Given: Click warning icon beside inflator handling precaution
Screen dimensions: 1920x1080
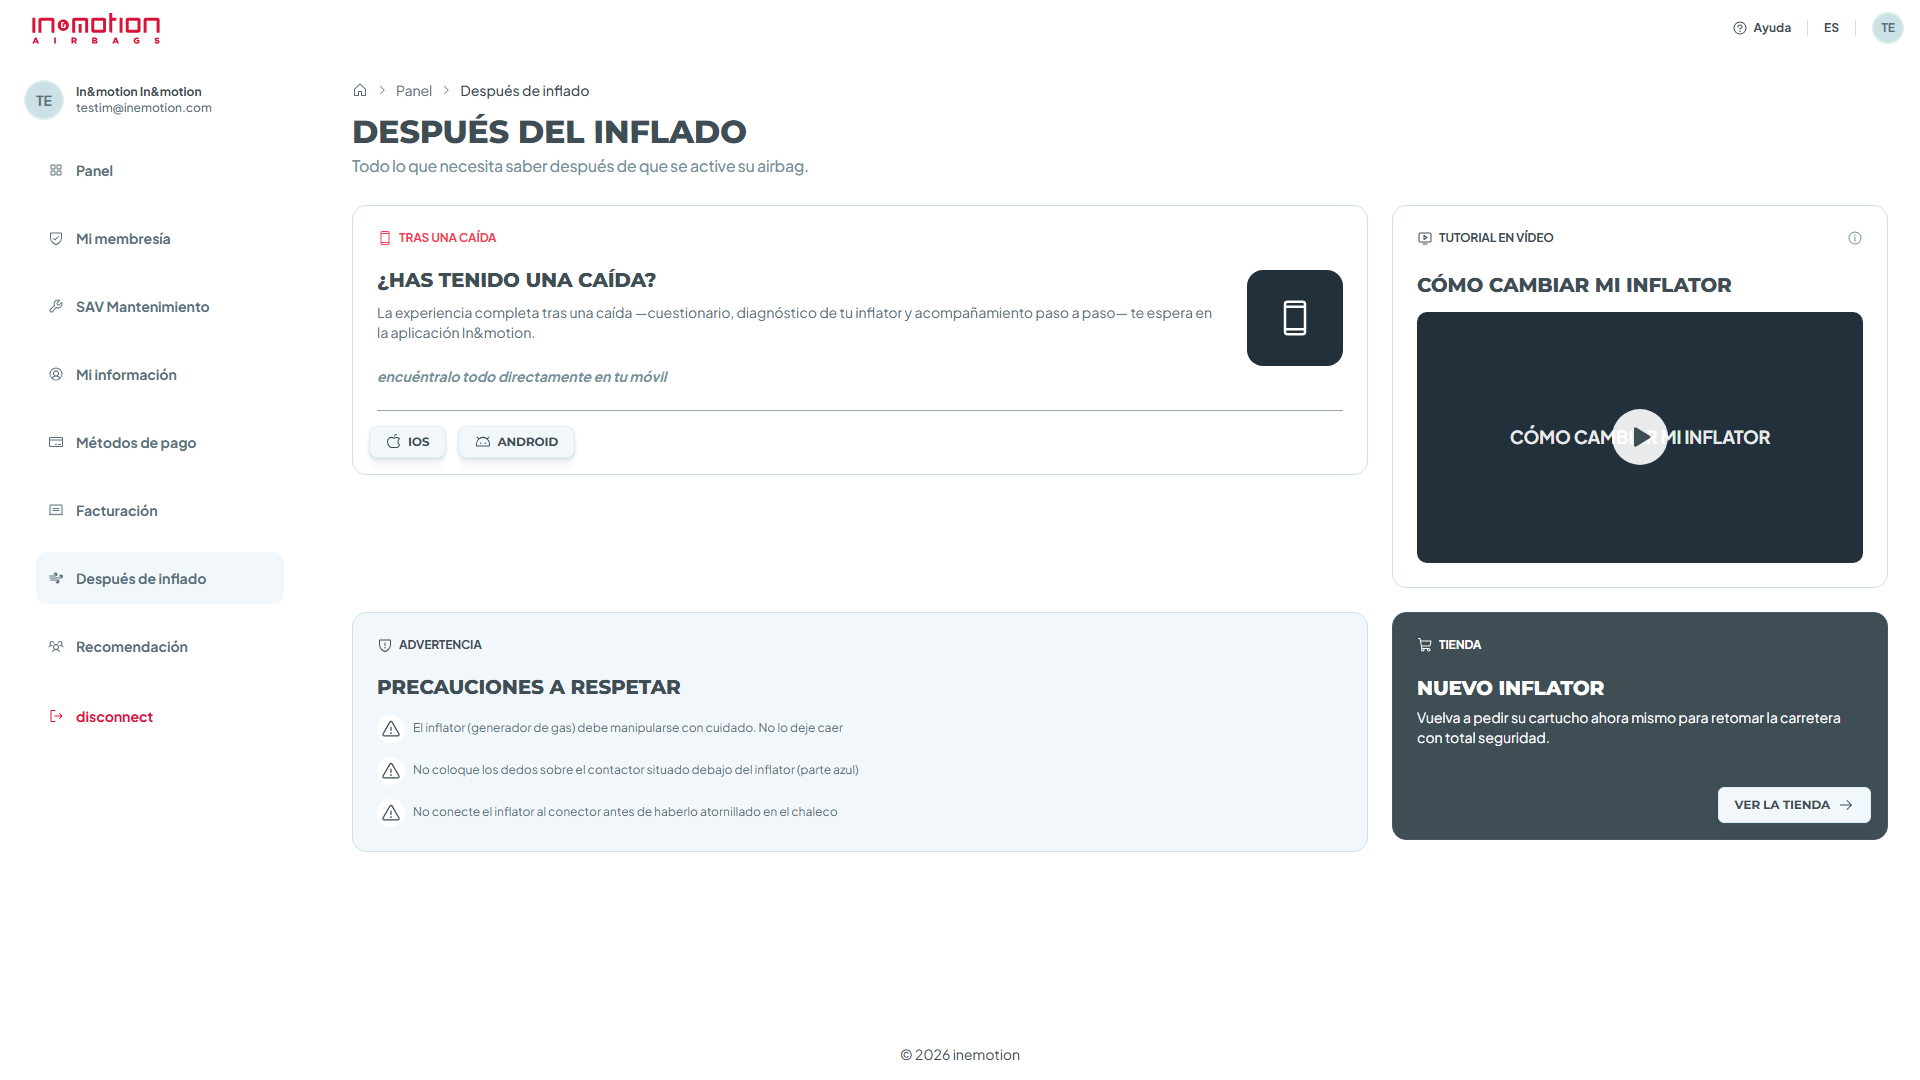Looking at the screenshot, I should (391, 729).
